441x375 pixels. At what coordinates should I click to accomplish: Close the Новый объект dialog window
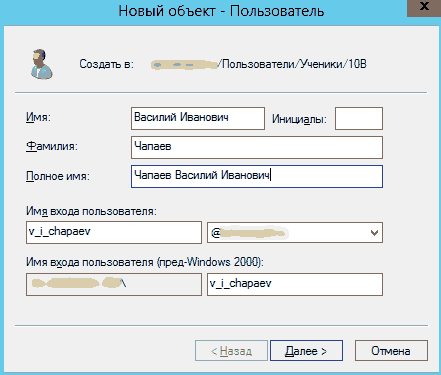point(424,7)
